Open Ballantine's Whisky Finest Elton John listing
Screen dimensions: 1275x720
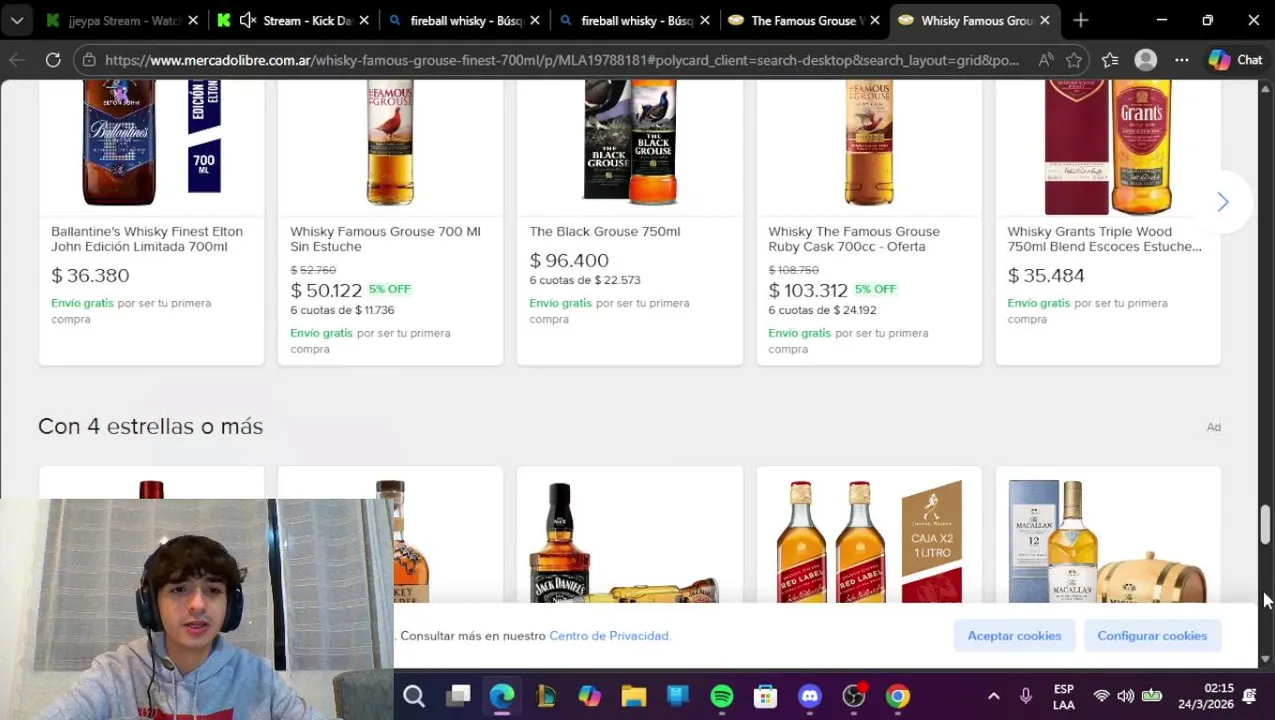tap(147, 239)
